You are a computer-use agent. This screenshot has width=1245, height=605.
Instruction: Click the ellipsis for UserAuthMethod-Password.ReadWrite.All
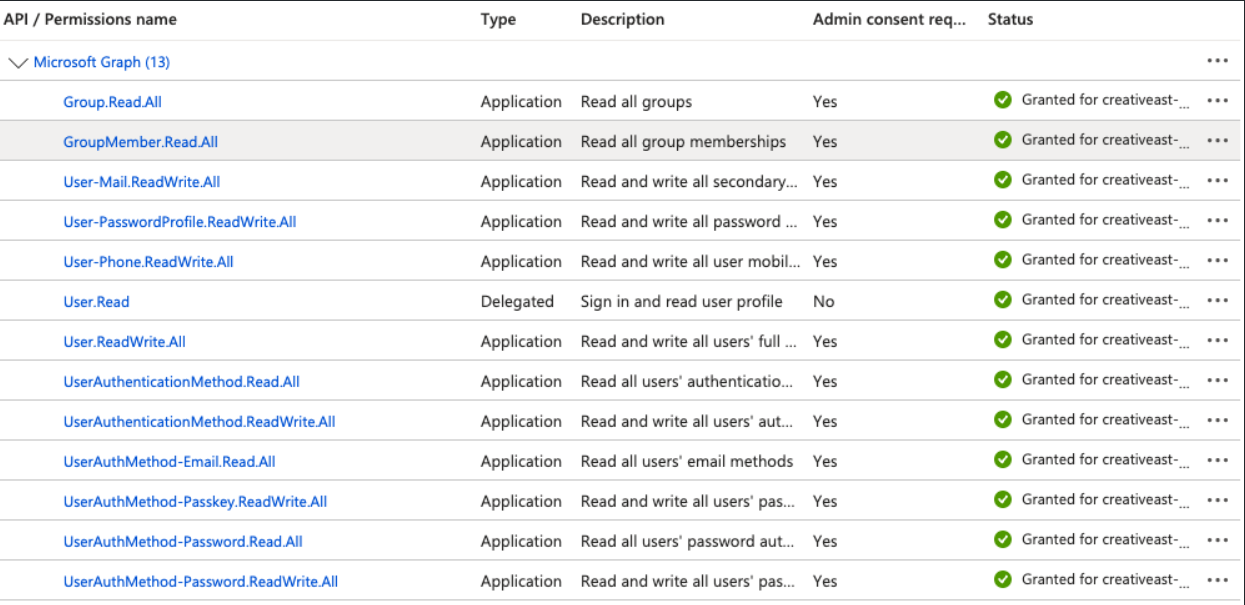click(1216, 581)
